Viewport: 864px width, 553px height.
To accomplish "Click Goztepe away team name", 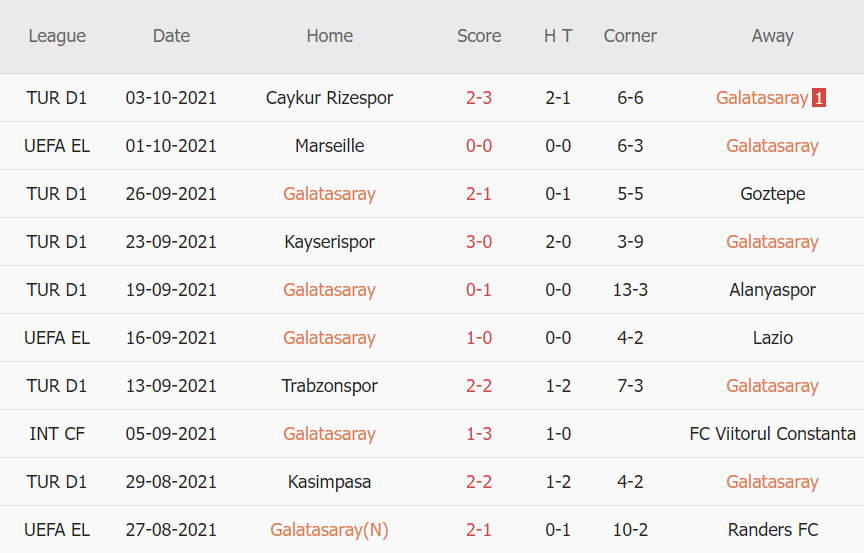I will 772,194.
